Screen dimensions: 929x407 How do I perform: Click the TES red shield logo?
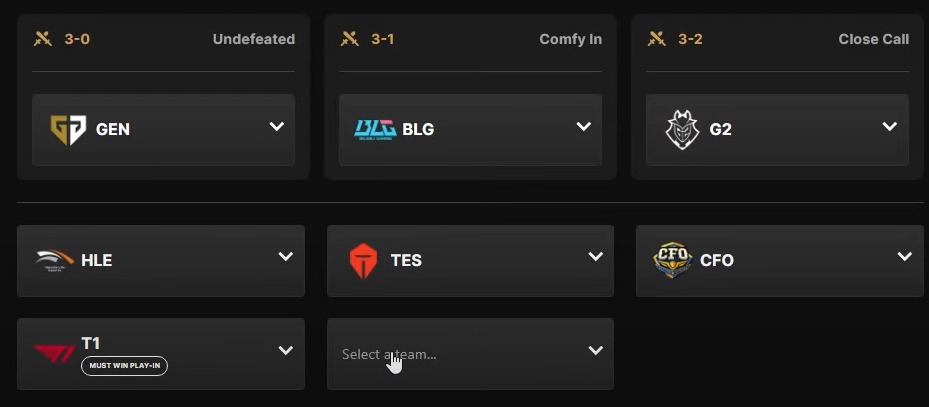(363, 260)
